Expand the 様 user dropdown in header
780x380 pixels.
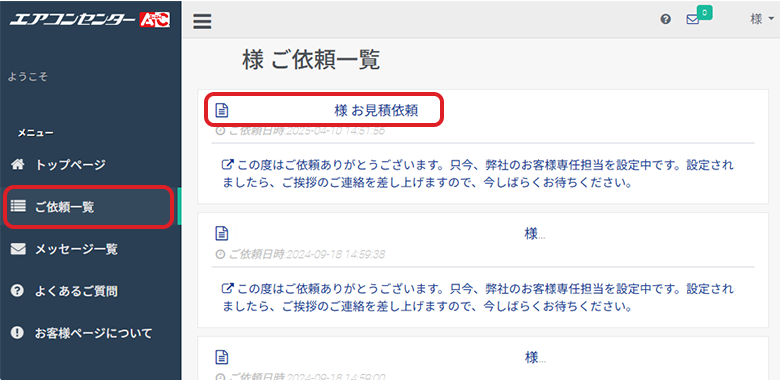coord(762,19)
